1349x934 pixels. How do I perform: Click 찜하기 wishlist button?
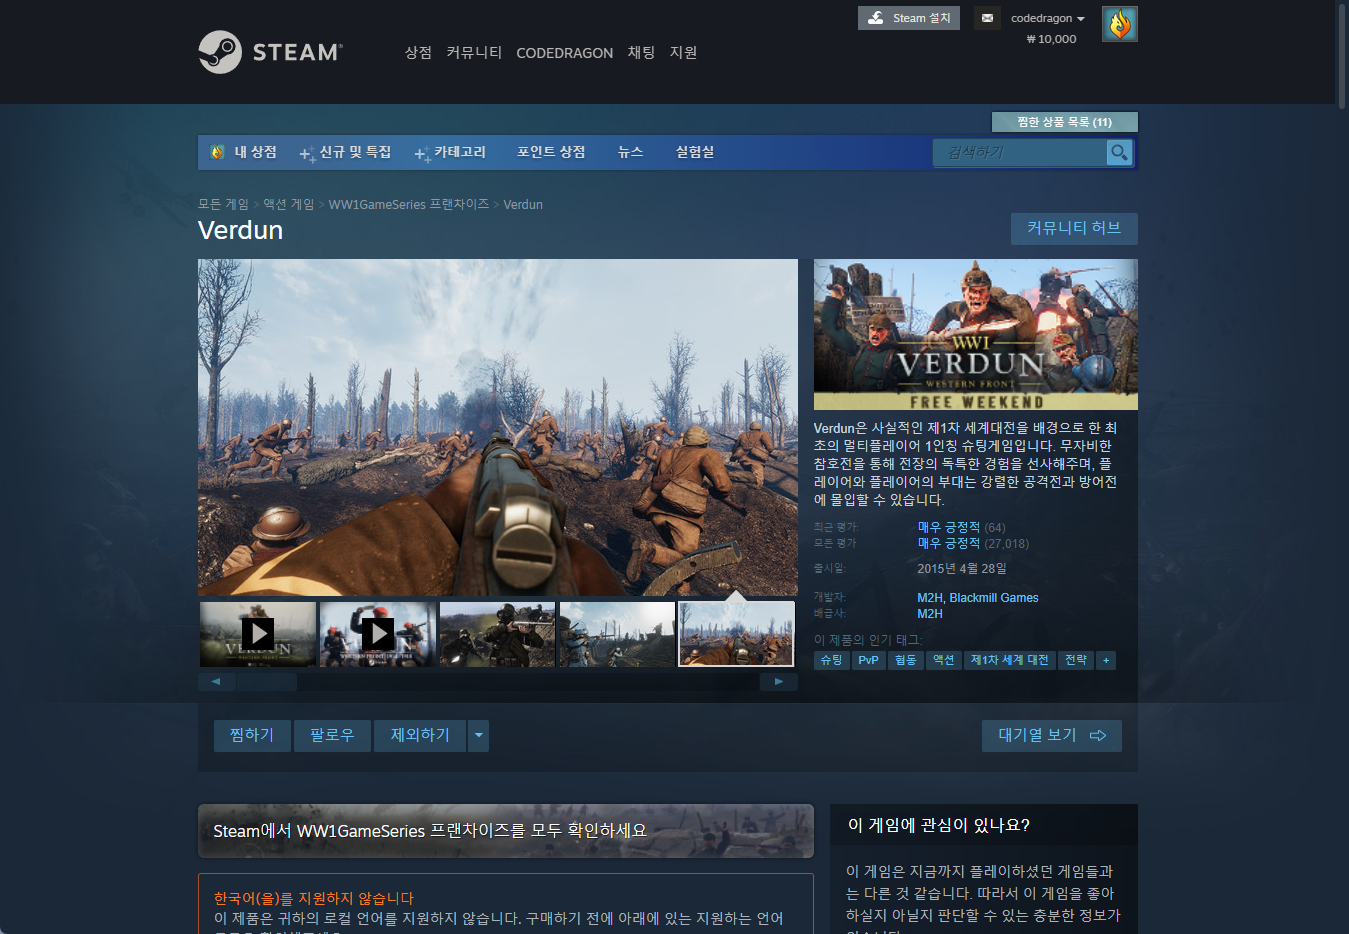252,736
